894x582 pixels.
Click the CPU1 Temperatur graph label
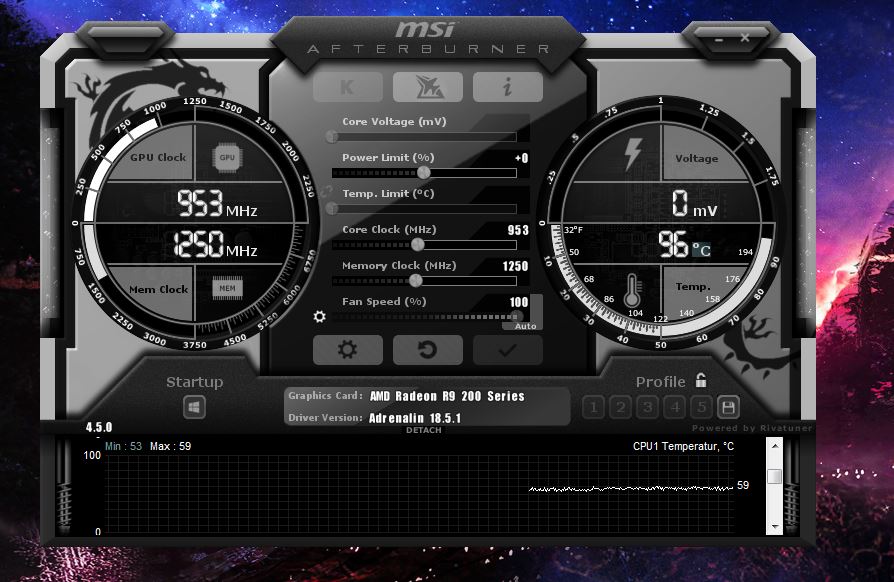click(684, 446)
